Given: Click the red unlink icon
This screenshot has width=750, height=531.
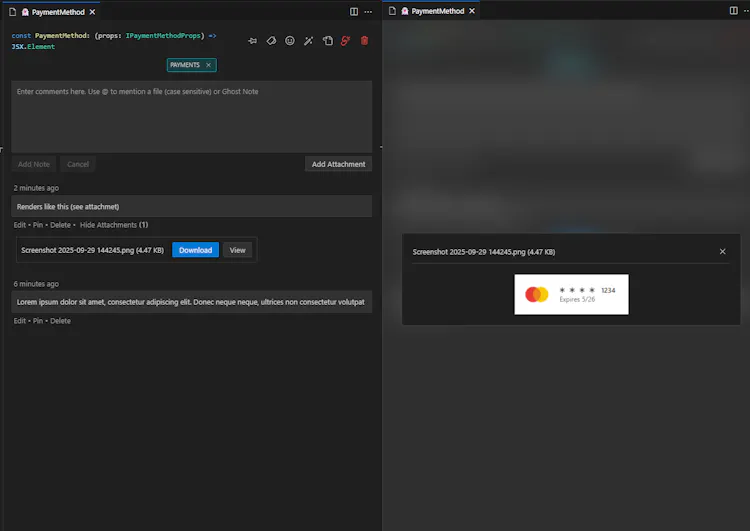Looking at the screenshot, I should pyautogui.click(x=345, y=41).
